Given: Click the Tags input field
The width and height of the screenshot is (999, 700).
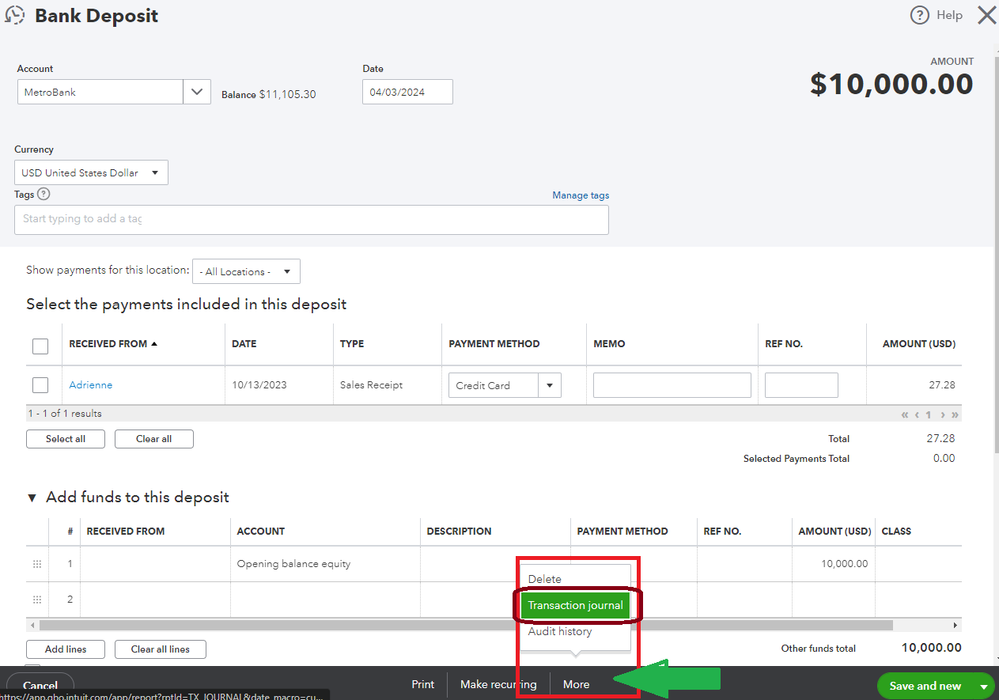Looking at the screenshot, I should (x=312, y=220).
